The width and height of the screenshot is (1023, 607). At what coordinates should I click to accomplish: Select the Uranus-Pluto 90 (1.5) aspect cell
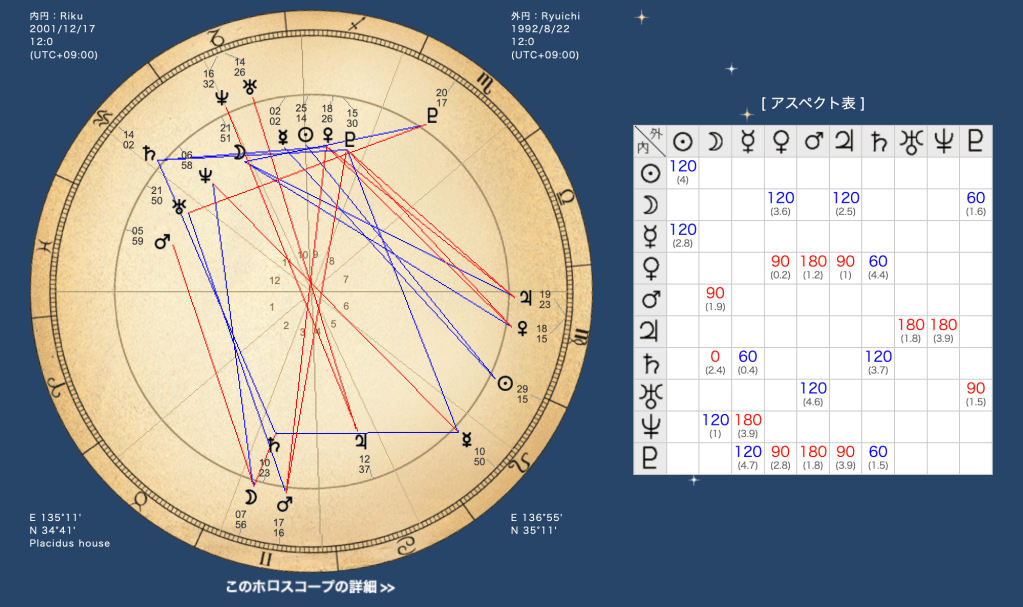[976, 394]
